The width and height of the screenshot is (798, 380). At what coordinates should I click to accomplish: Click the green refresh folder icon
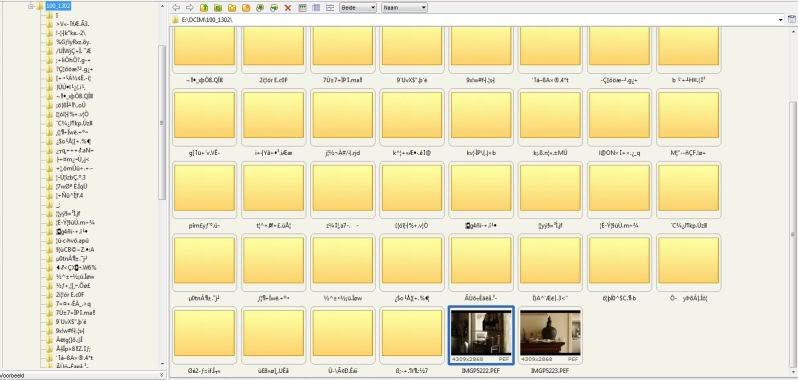218,8
